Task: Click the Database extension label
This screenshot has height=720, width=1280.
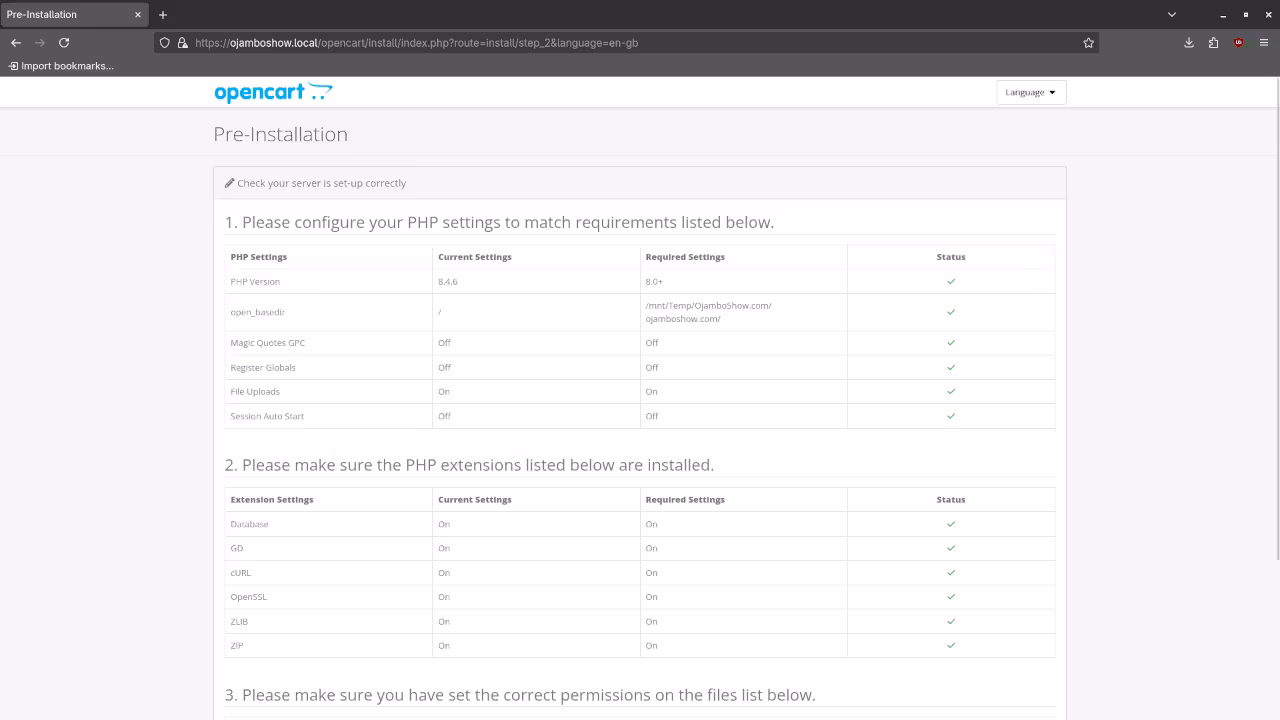Action: coord(249,524)
